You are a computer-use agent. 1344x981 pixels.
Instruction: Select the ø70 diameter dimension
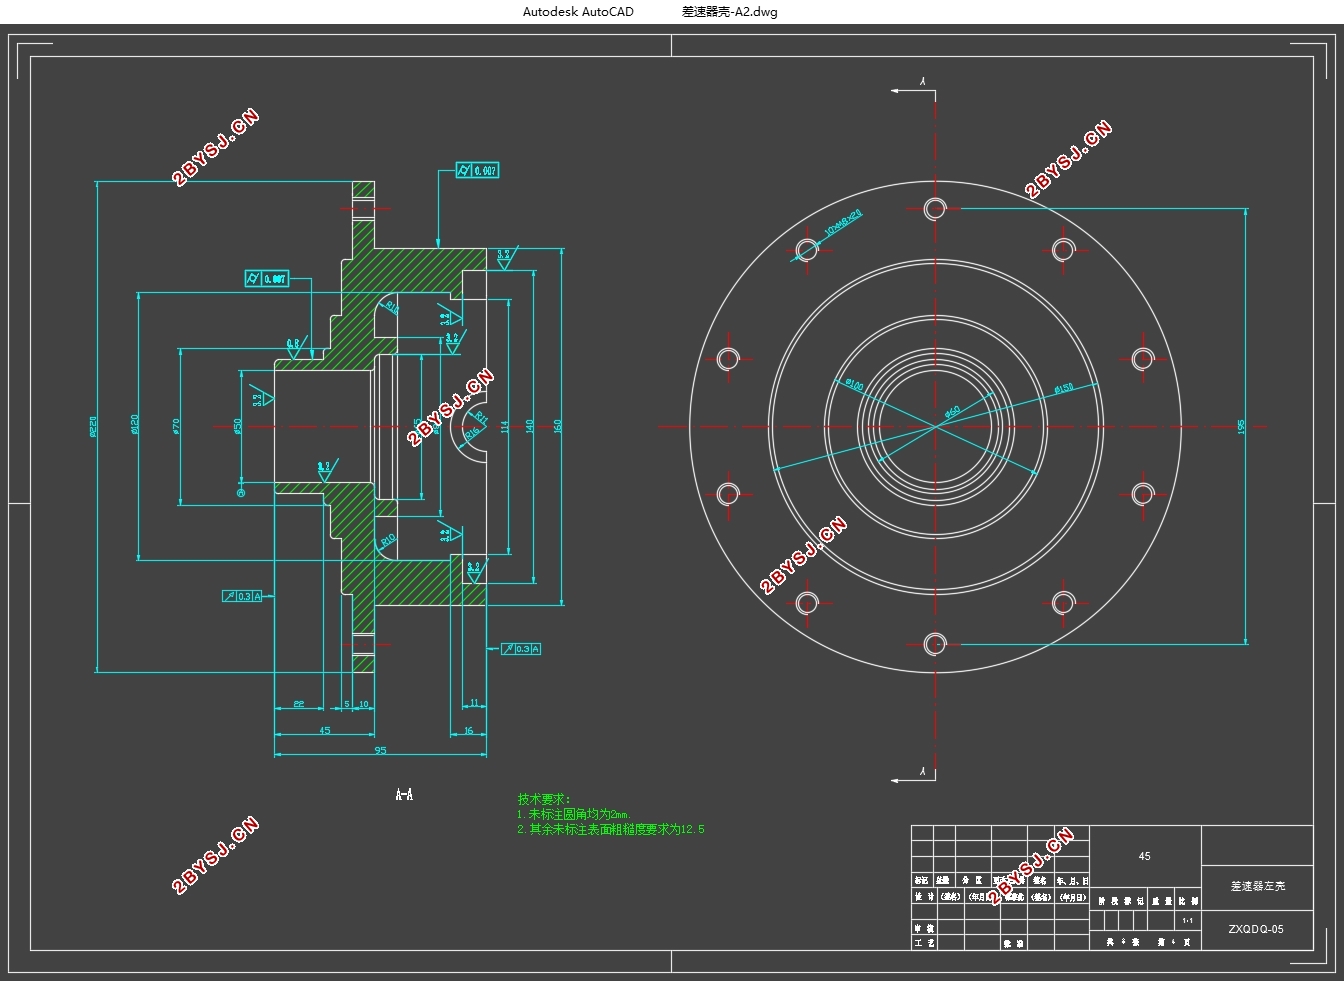click(176, 426)
